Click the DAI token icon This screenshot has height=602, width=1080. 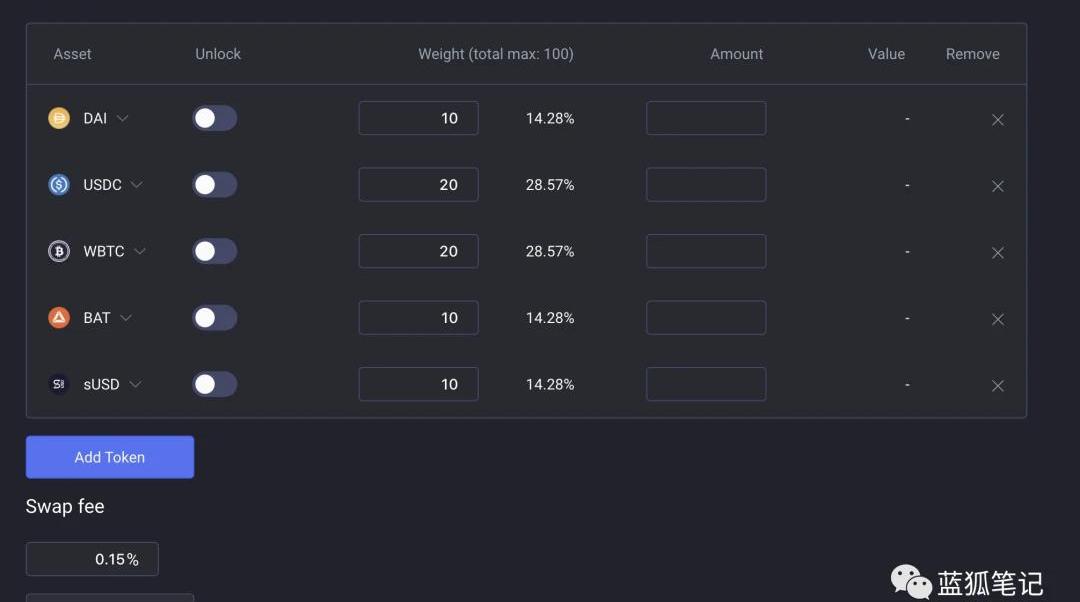coord(59,118)
